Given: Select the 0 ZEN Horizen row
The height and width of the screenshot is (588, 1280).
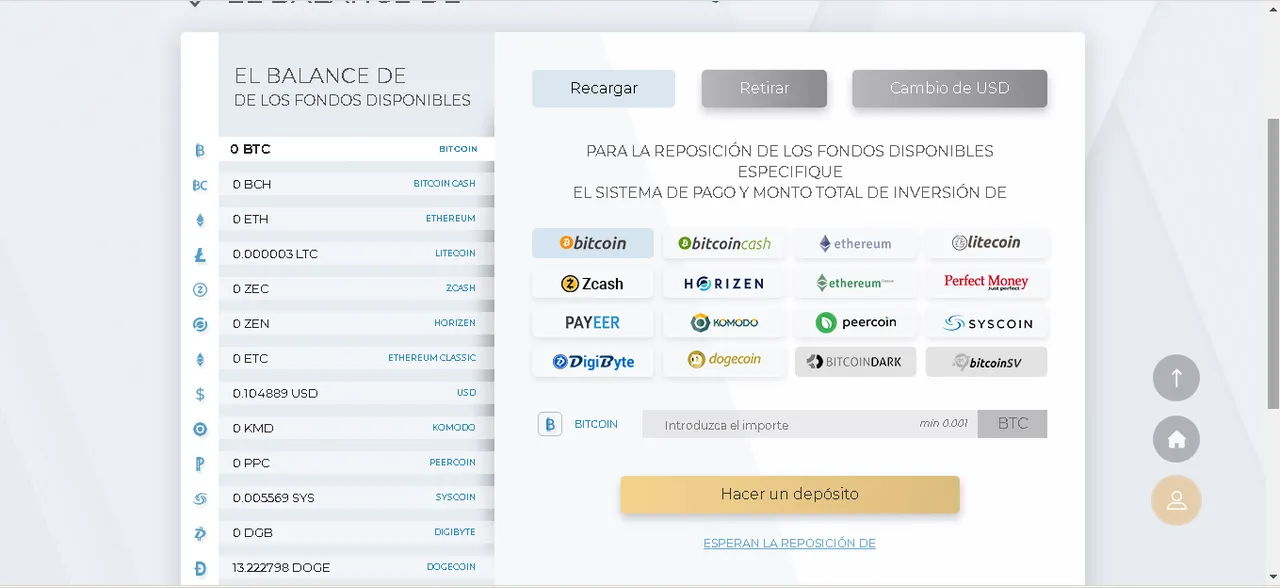Looking at the screenshot, I should click(x=356, y=324).
